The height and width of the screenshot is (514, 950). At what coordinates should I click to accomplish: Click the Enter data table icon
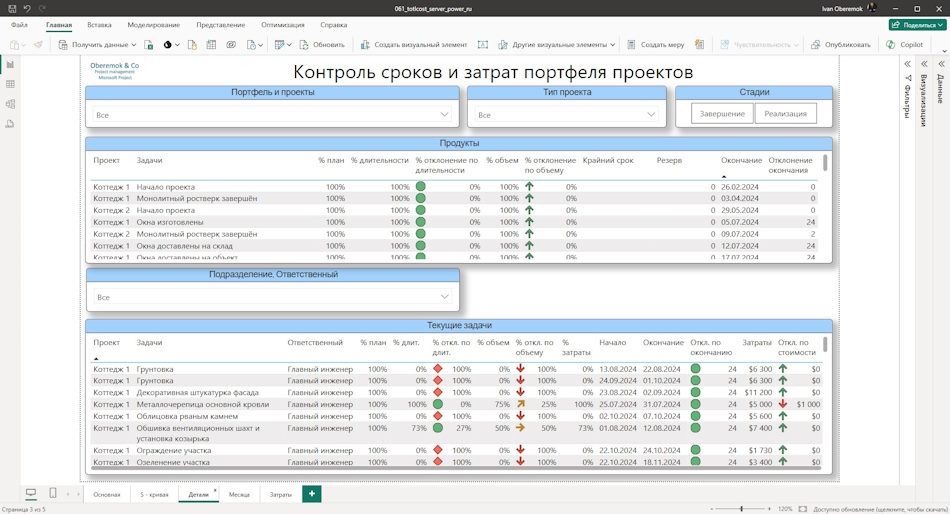tap(211, 44)
